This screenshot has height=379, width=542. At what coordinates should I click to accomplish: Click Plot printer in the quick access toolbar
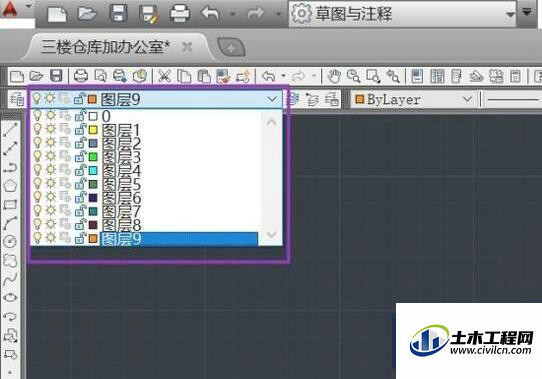coord(180,14)
